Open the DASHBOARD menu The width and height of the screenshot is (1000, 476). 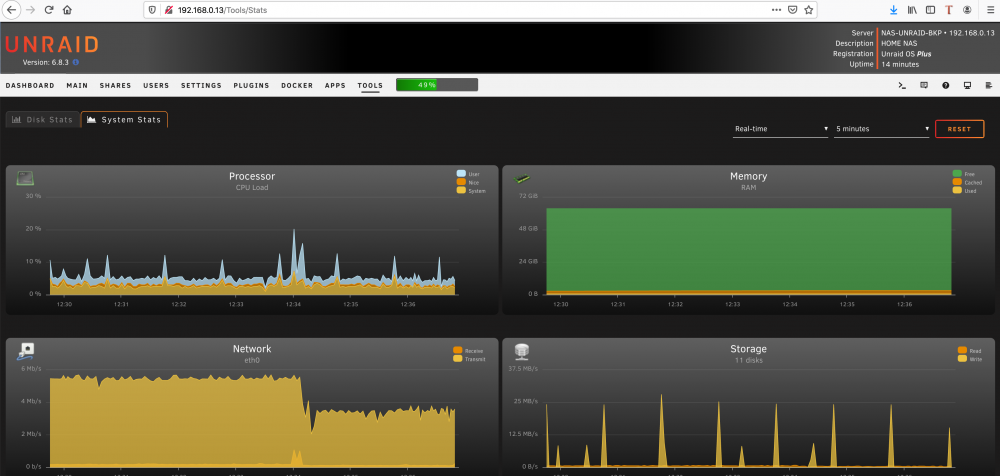[x=30, y=86]
